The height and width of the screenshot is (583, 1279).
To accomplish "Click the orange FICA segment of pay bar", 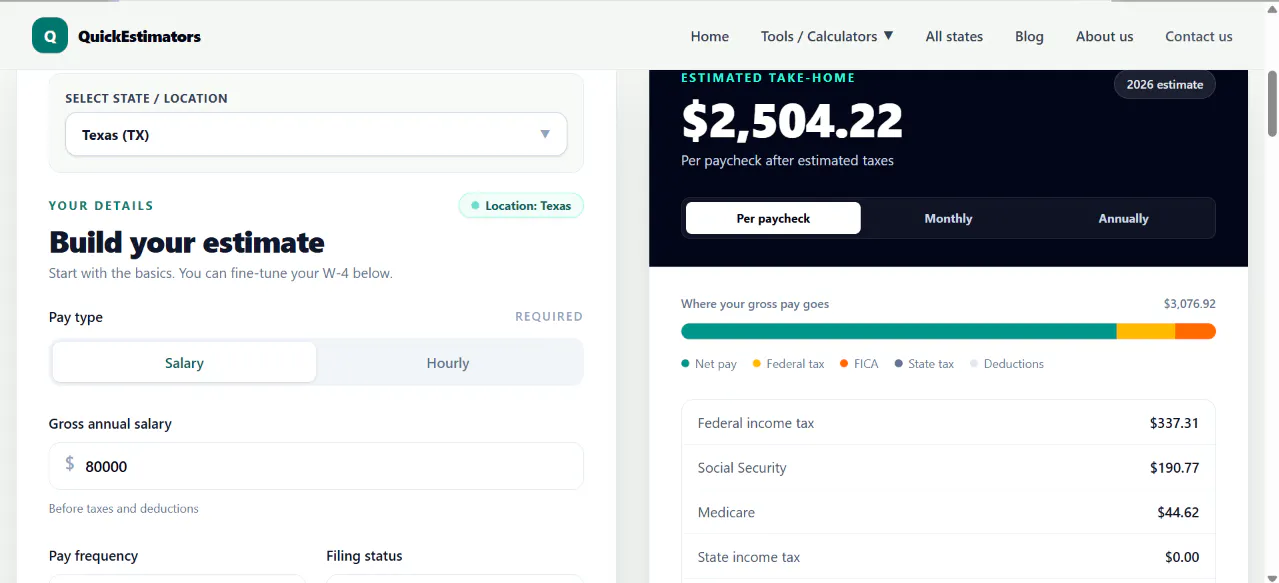I will 1195,331.
